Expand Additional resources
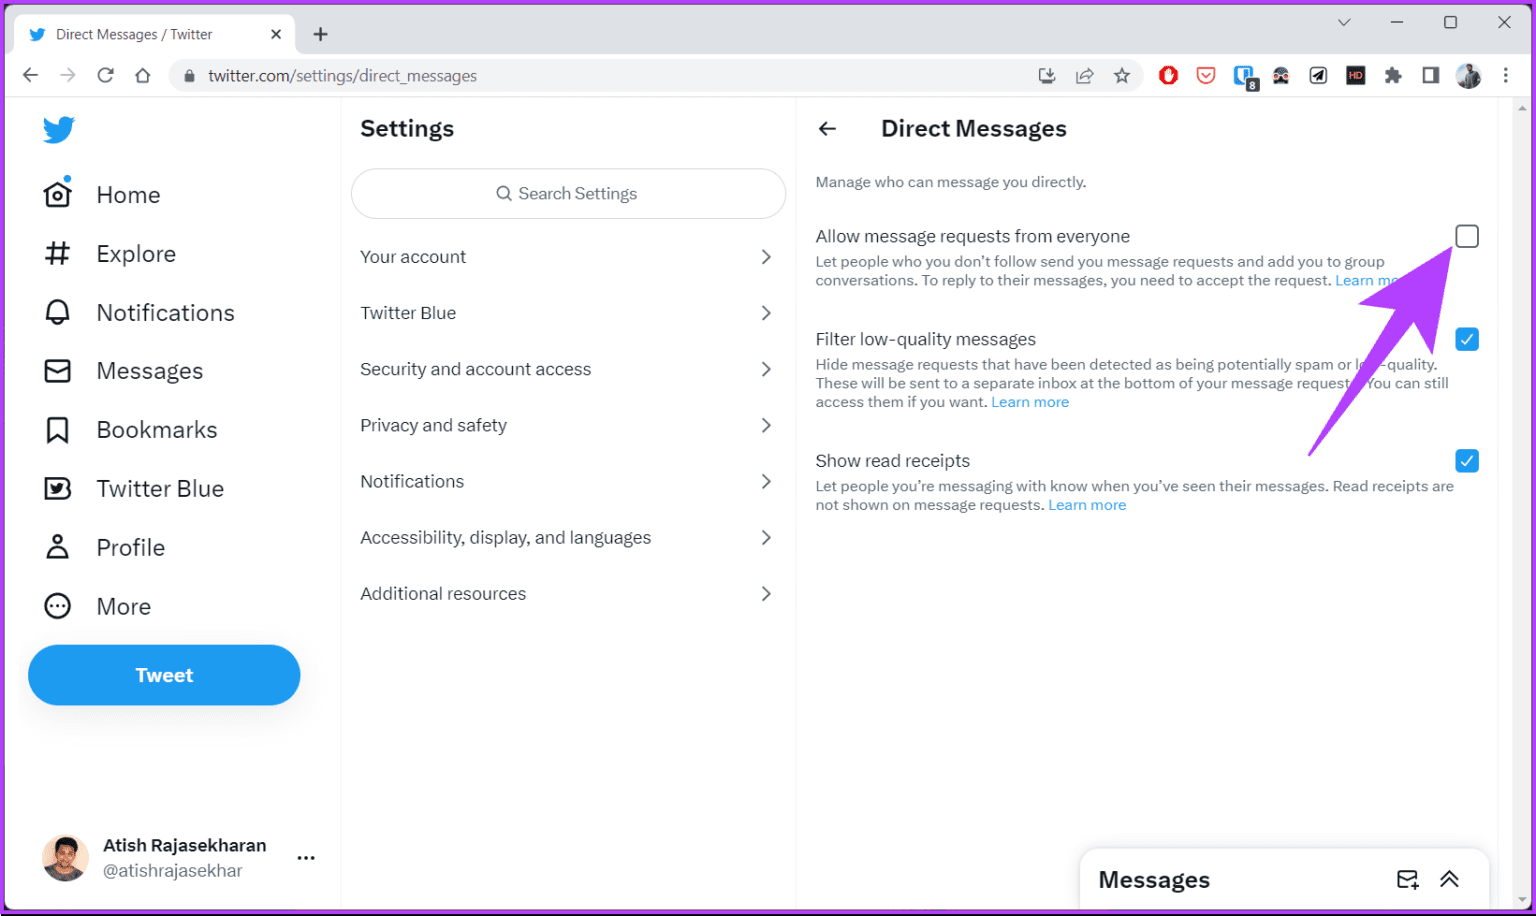 click(568, 593)
